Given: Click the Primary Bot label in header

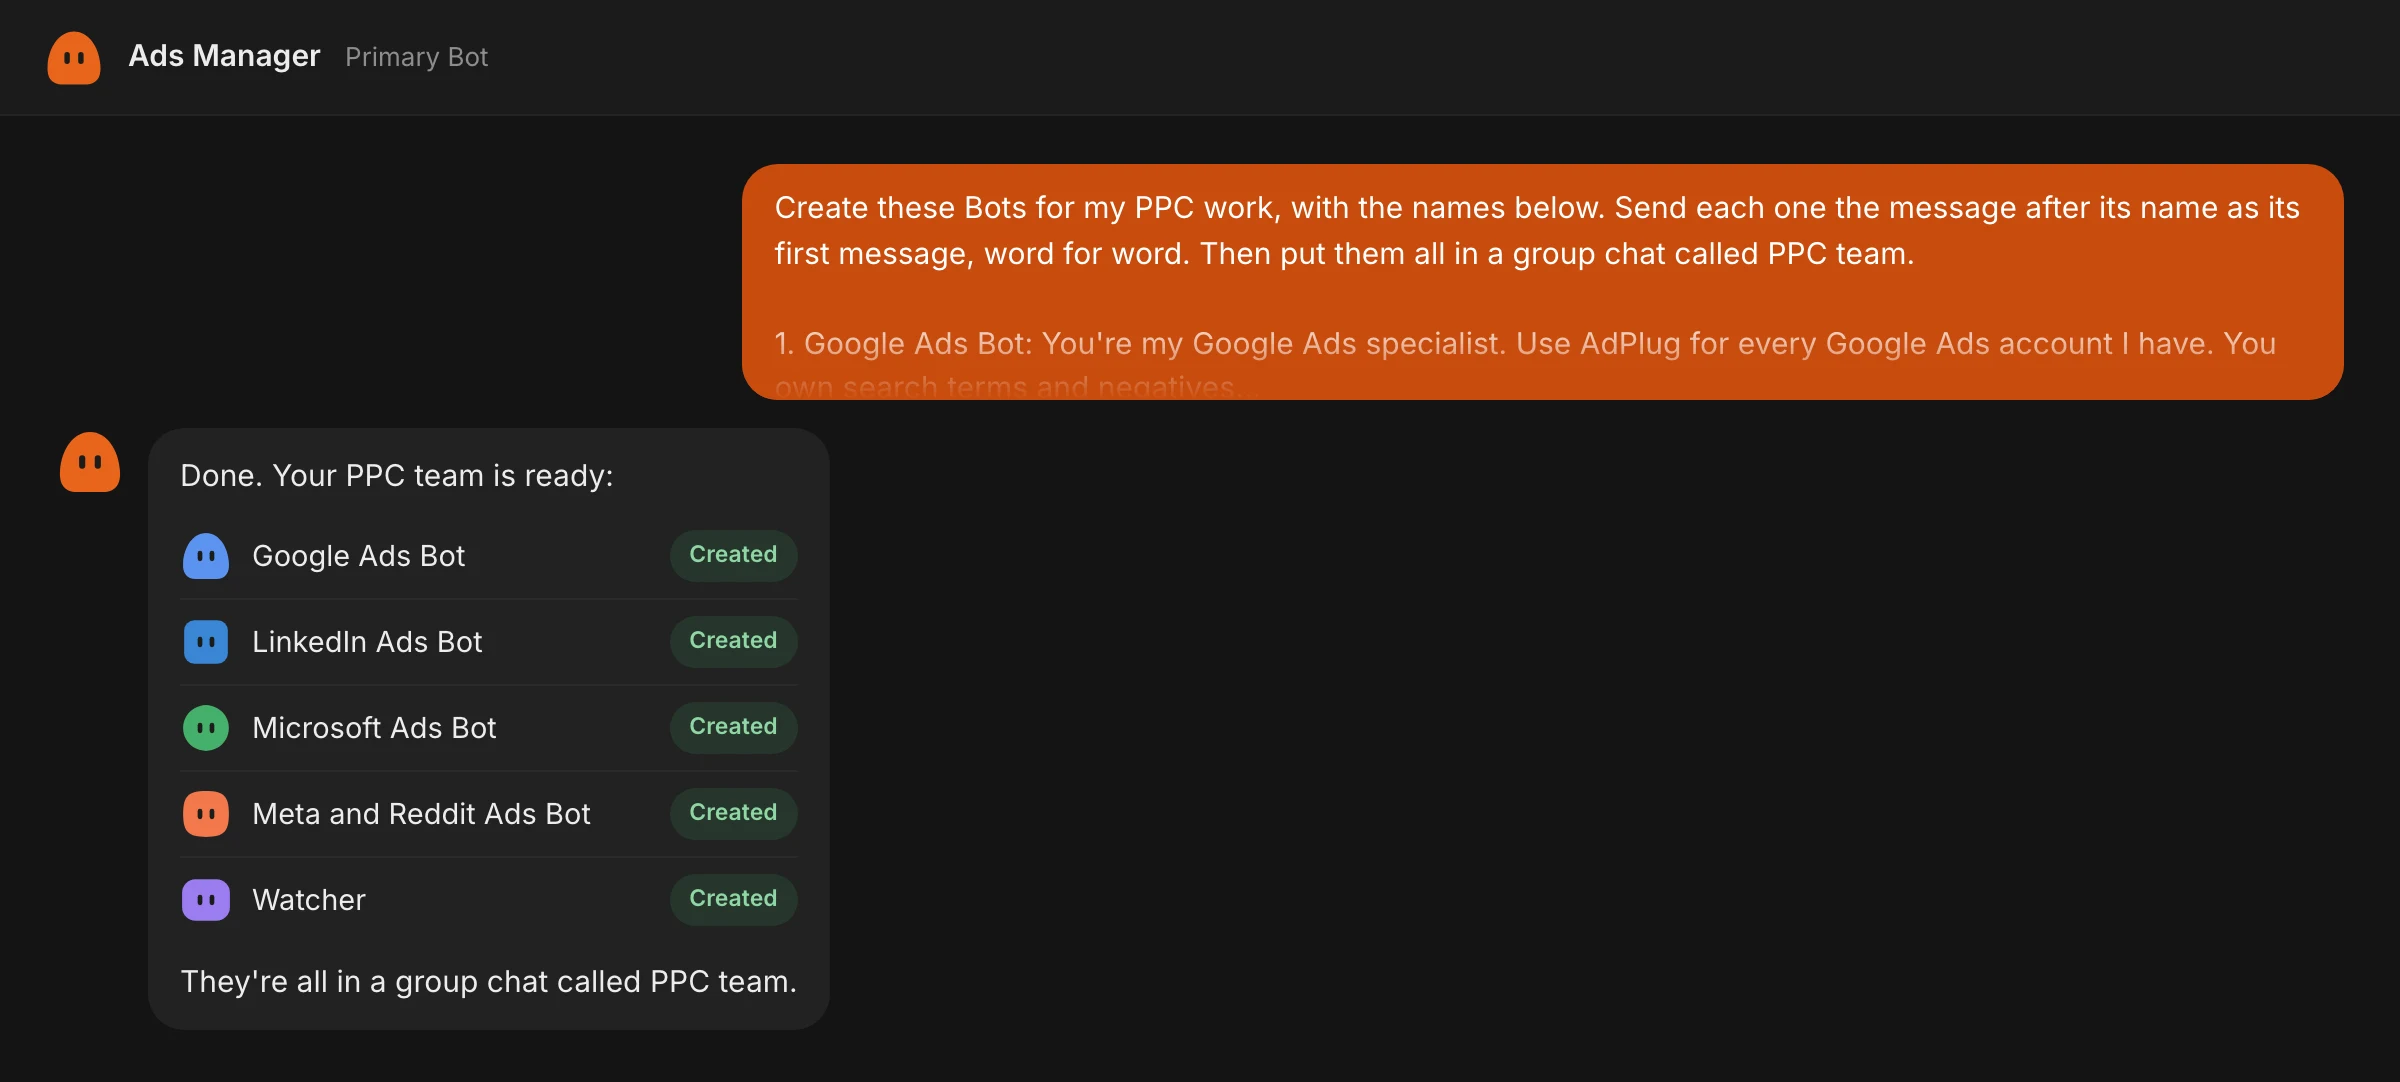Looking at the screenshot, I should point(416,57).
